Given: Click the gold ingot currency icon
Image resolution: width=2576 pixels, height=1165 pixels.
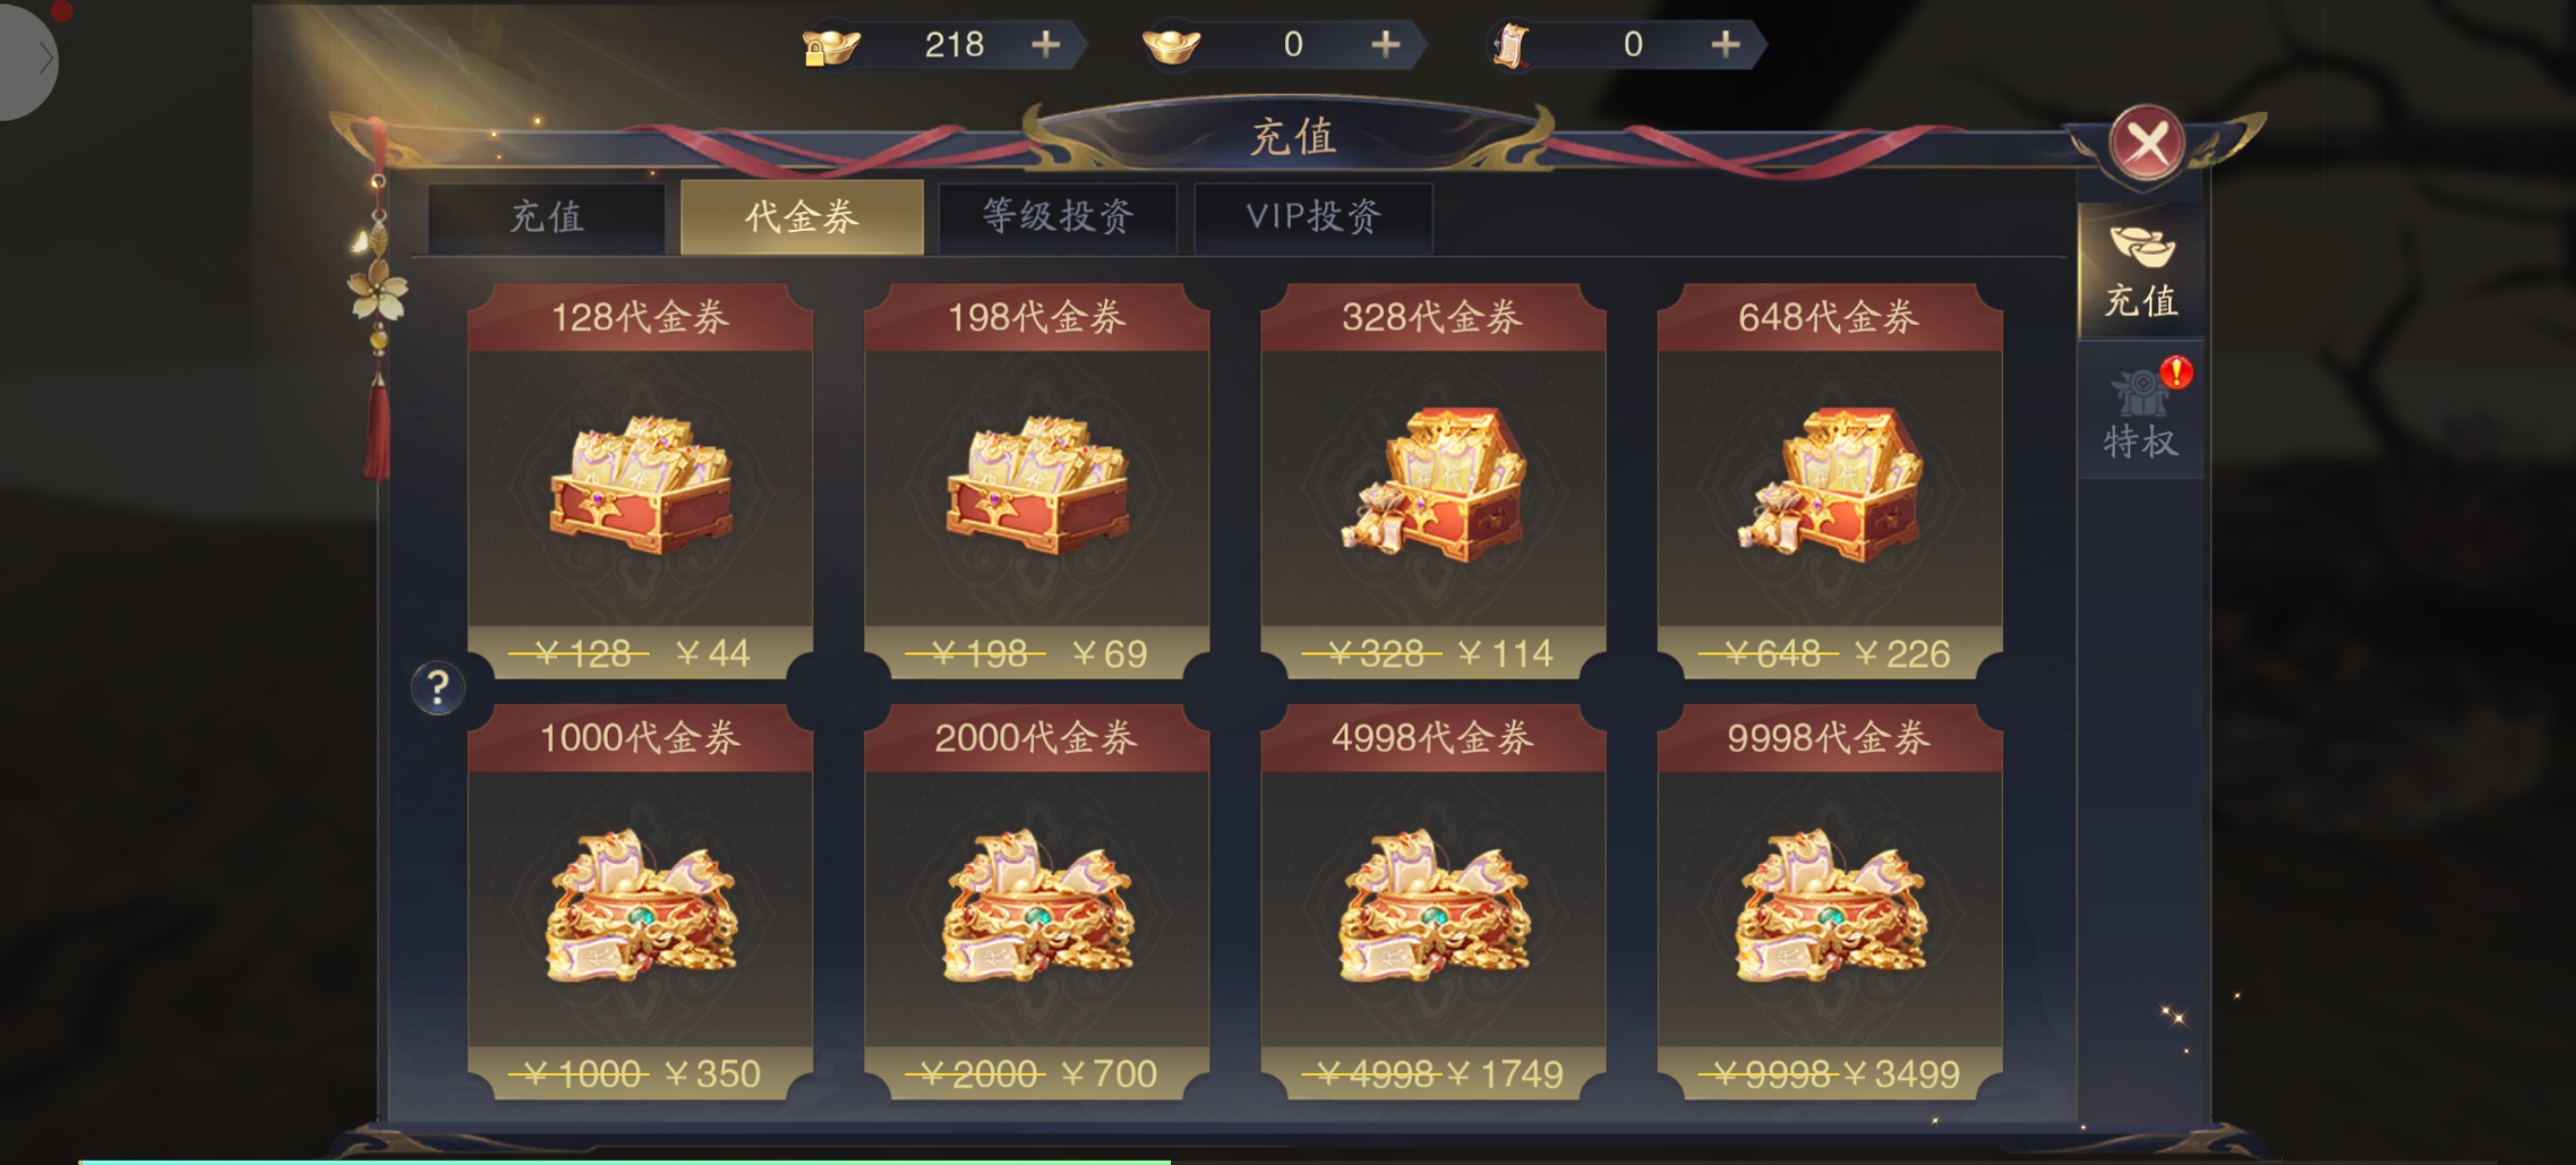Looking at the screenshot, I should [x=1171, y=46].
